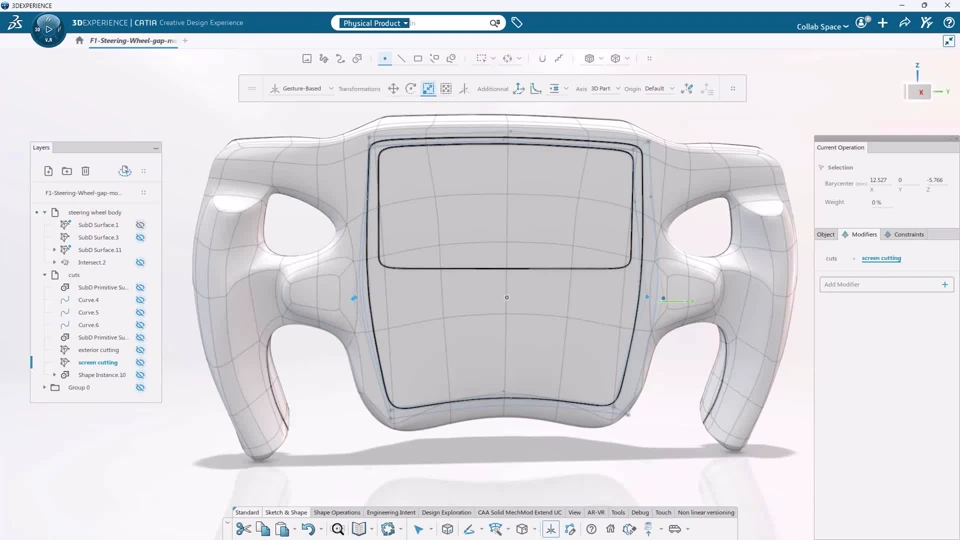Open the Collab Space dropdown

(822, 26)
